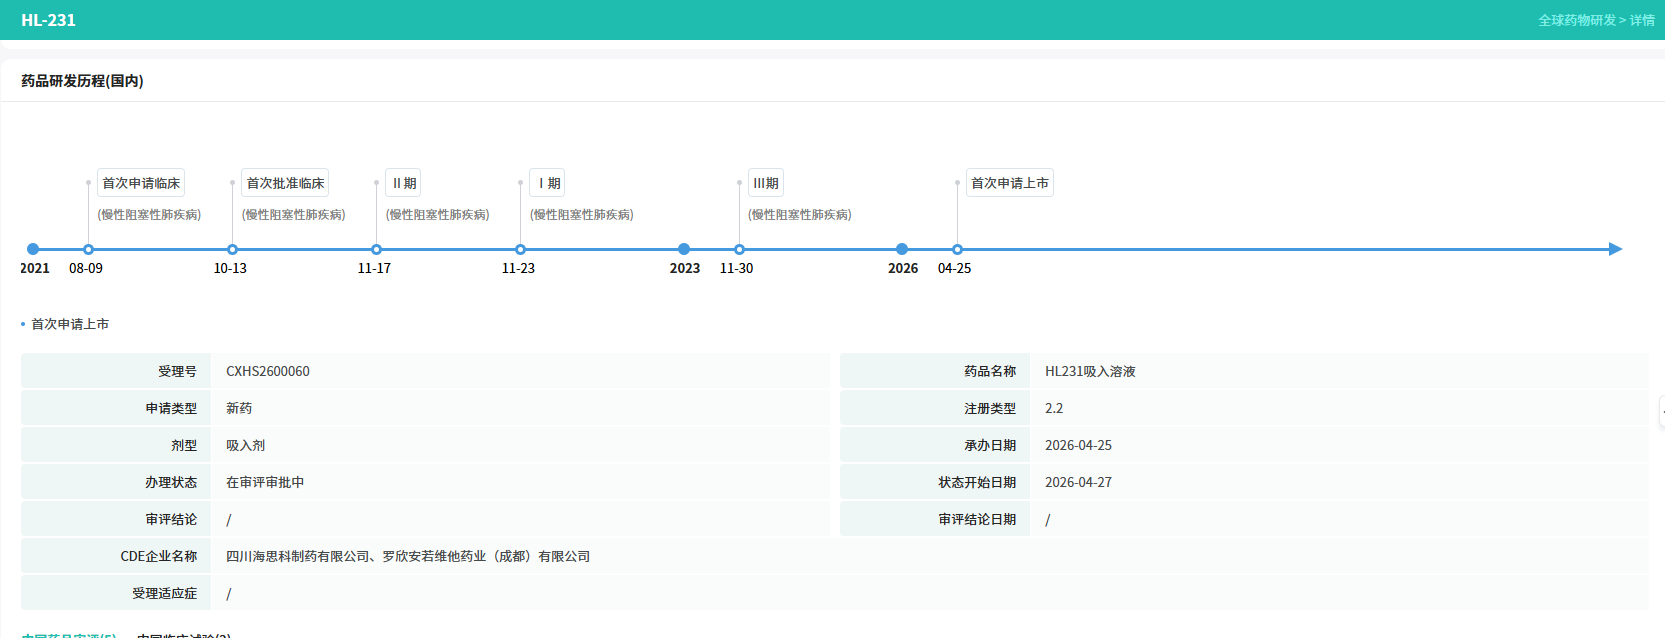Select the I期 milestone tag
1665x638 pixels.
[548, 183]
